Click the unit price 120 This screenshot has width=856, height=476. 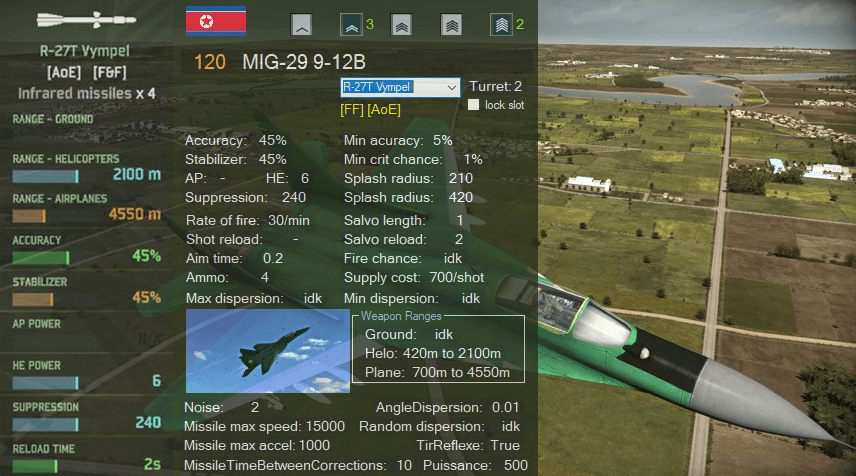(x=210, y=62)
